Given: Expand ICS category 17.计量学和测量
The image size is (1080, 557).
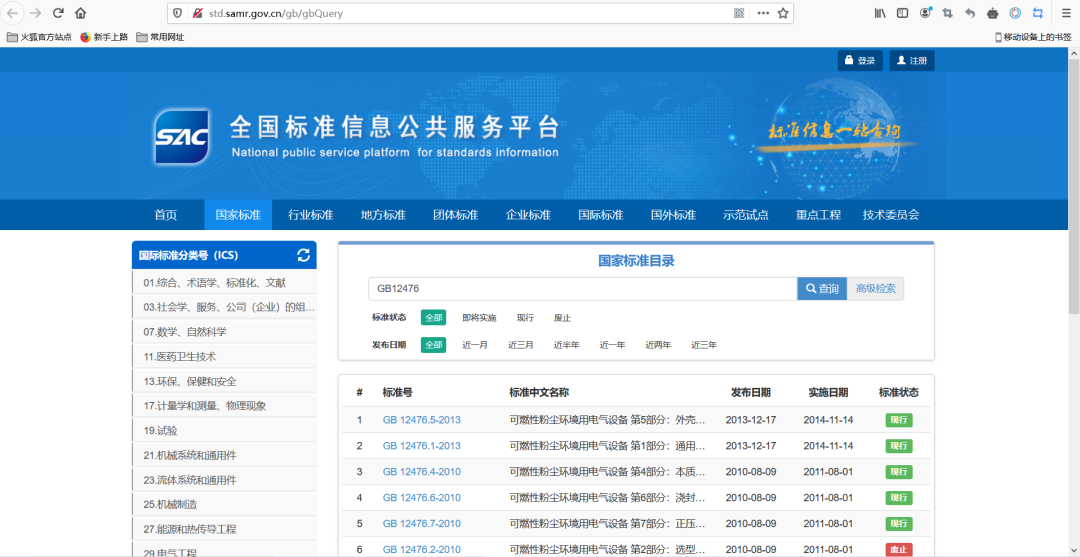Looking at the screenshot, I should 225,406.
